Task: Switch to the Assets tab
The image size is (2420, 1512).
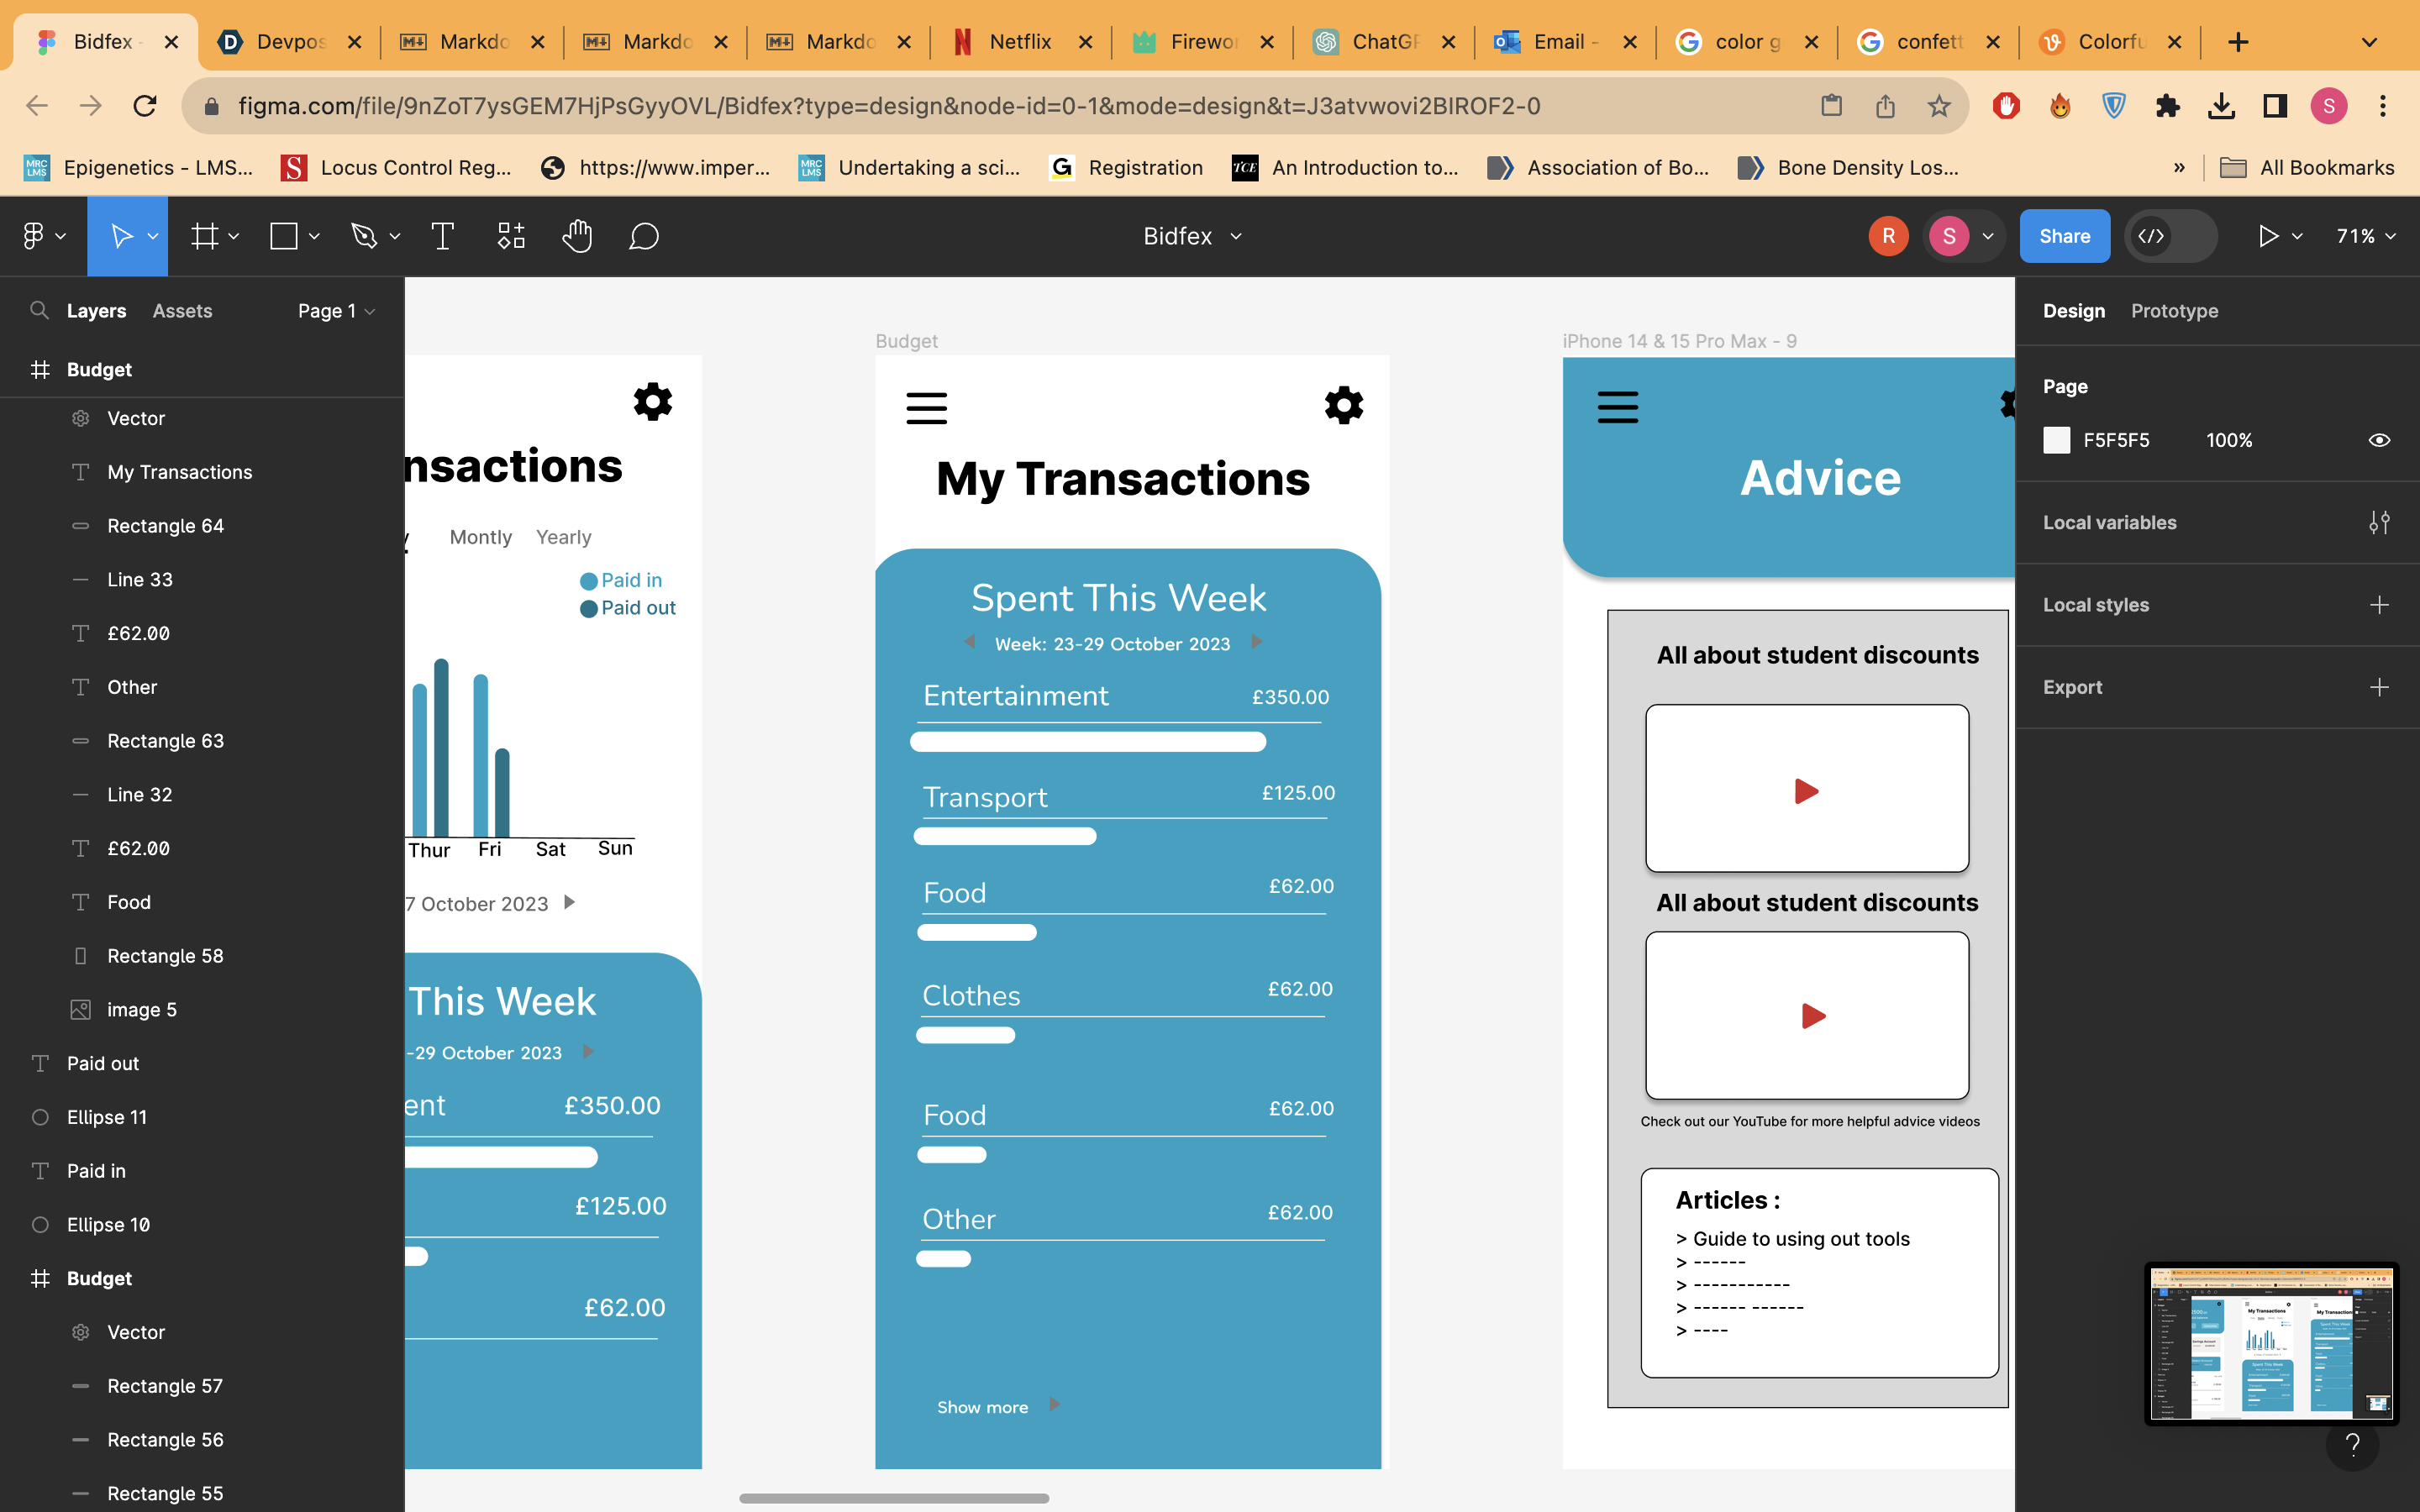Action: click(x=182, y=311)
